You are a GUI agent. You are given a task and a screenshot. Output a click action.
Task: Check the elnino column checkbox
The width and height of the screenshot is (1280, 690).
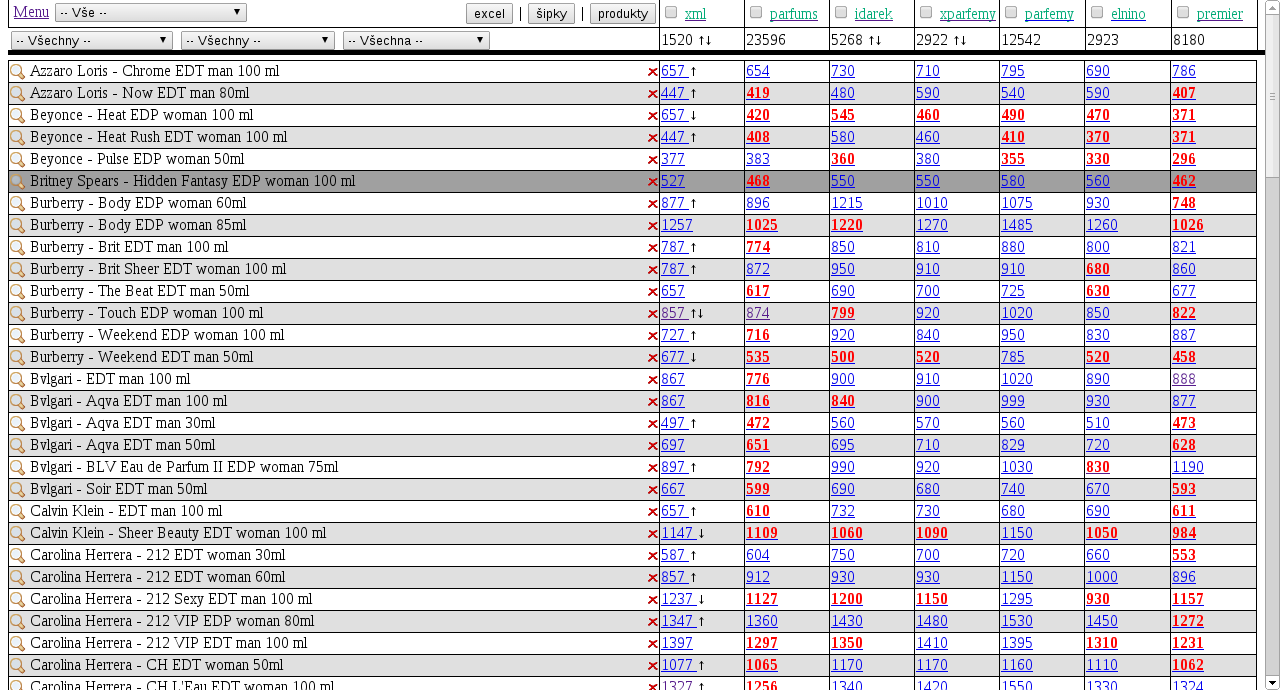pos(1097,13)
